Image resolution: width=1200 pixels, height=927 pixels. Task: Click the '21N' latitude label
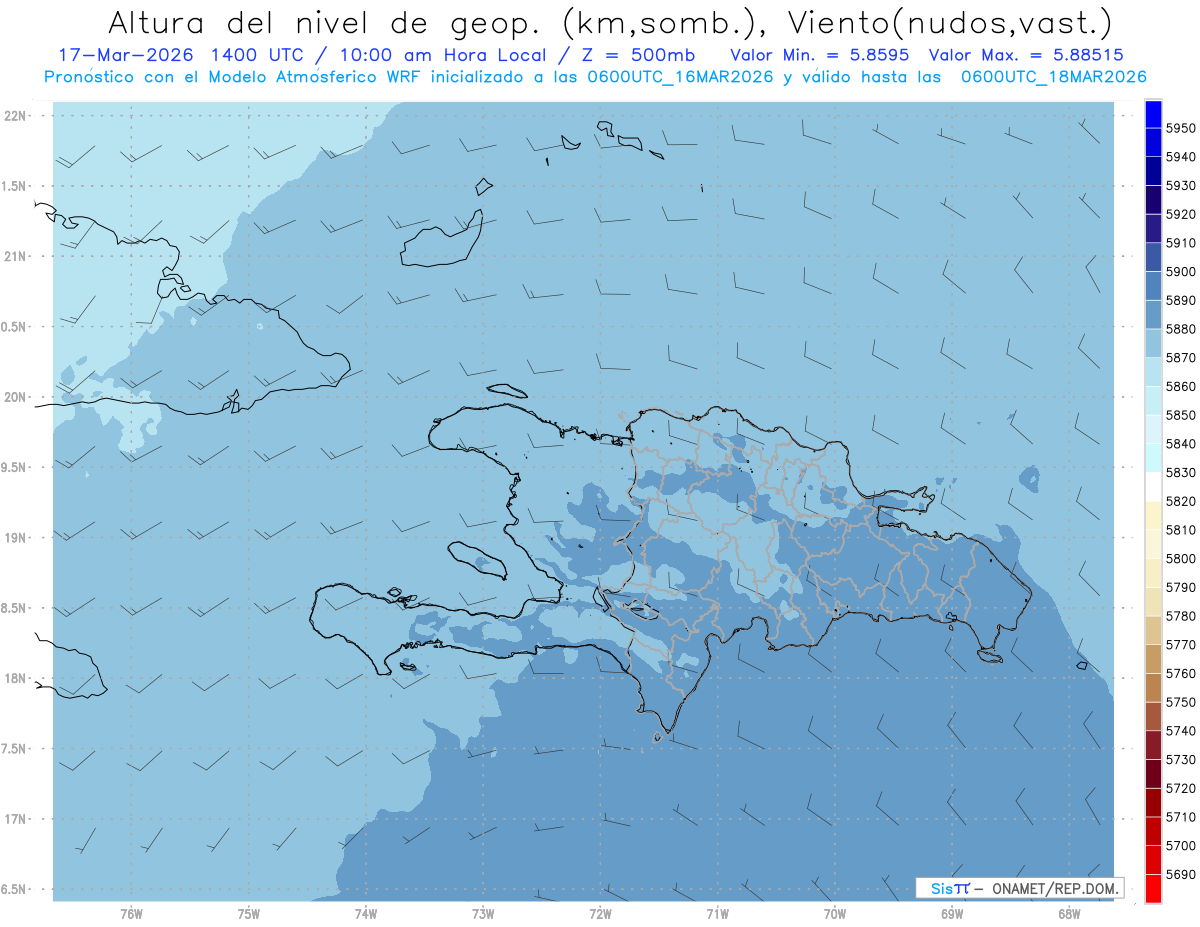(x=16, y=256)
